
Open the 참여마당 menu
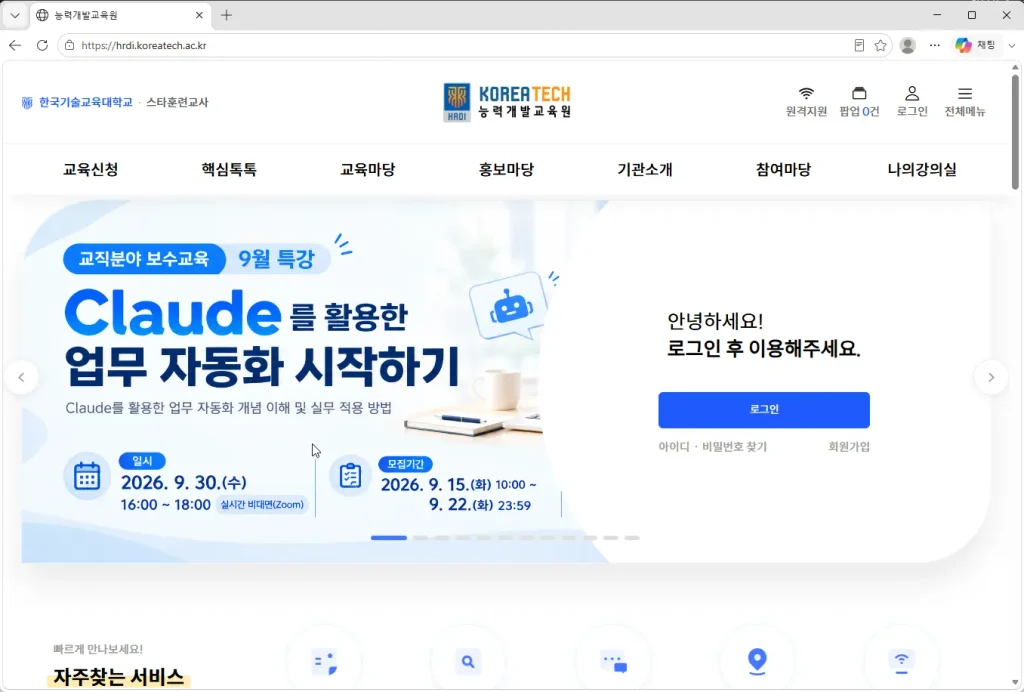coord(784,170)
